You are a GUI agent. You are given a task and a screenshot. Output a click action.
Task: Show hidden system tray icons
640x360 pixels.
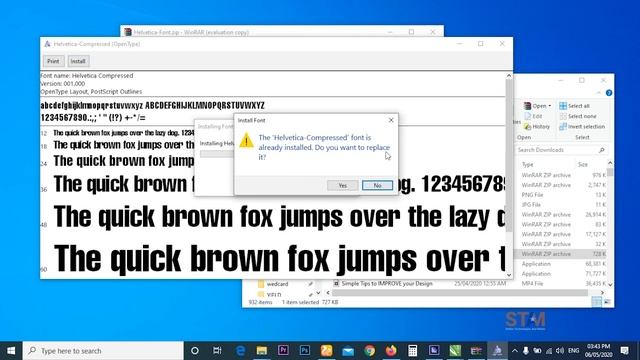click(515, 351)
